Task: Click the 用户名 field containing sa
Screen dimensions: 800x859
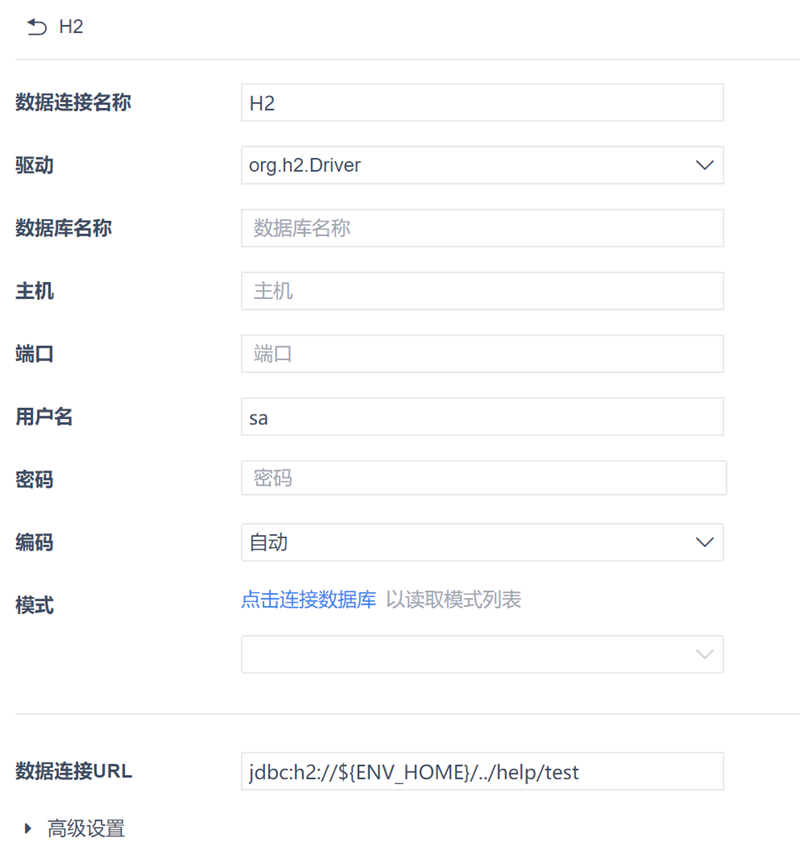Action: point(482,417)
